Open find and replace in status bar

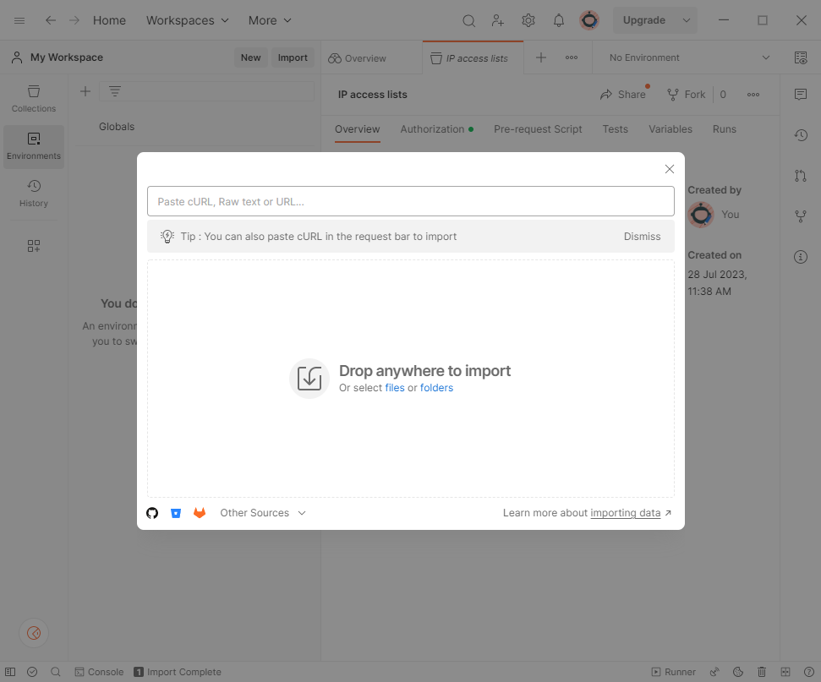coord(56,672)
